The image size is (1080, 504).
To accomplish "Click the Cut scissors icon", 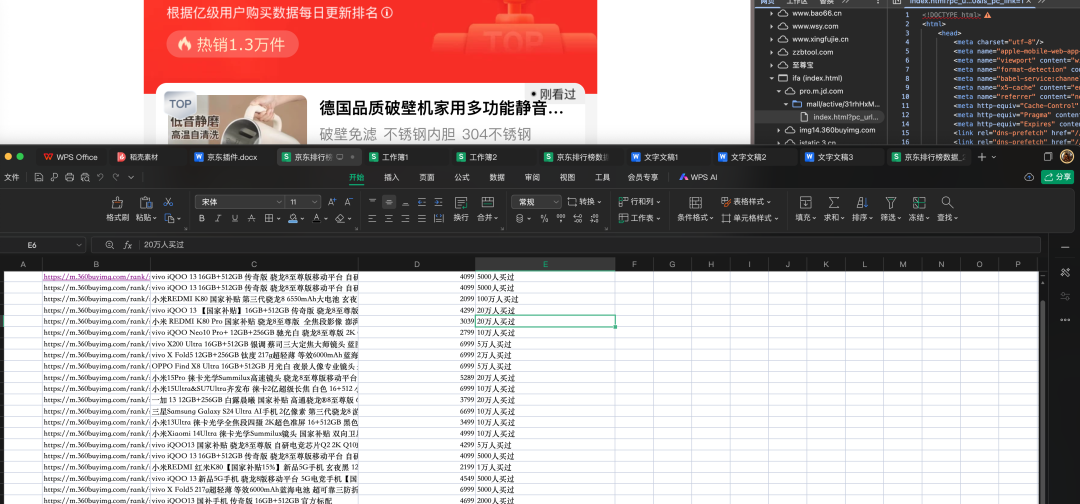I will (x=168, y=202).
